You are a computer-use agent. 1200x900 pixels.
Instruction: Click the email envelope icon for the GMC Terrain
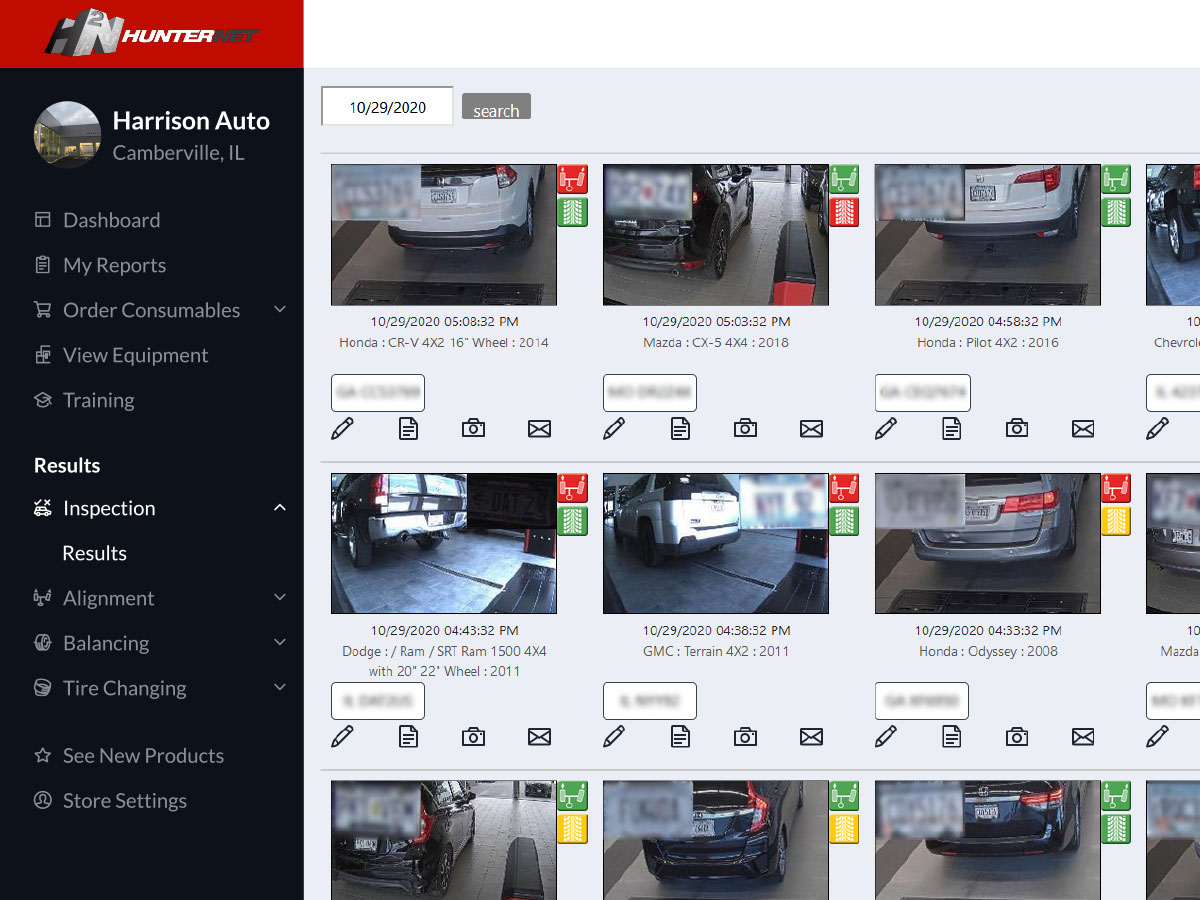click(x=811, y=737)
